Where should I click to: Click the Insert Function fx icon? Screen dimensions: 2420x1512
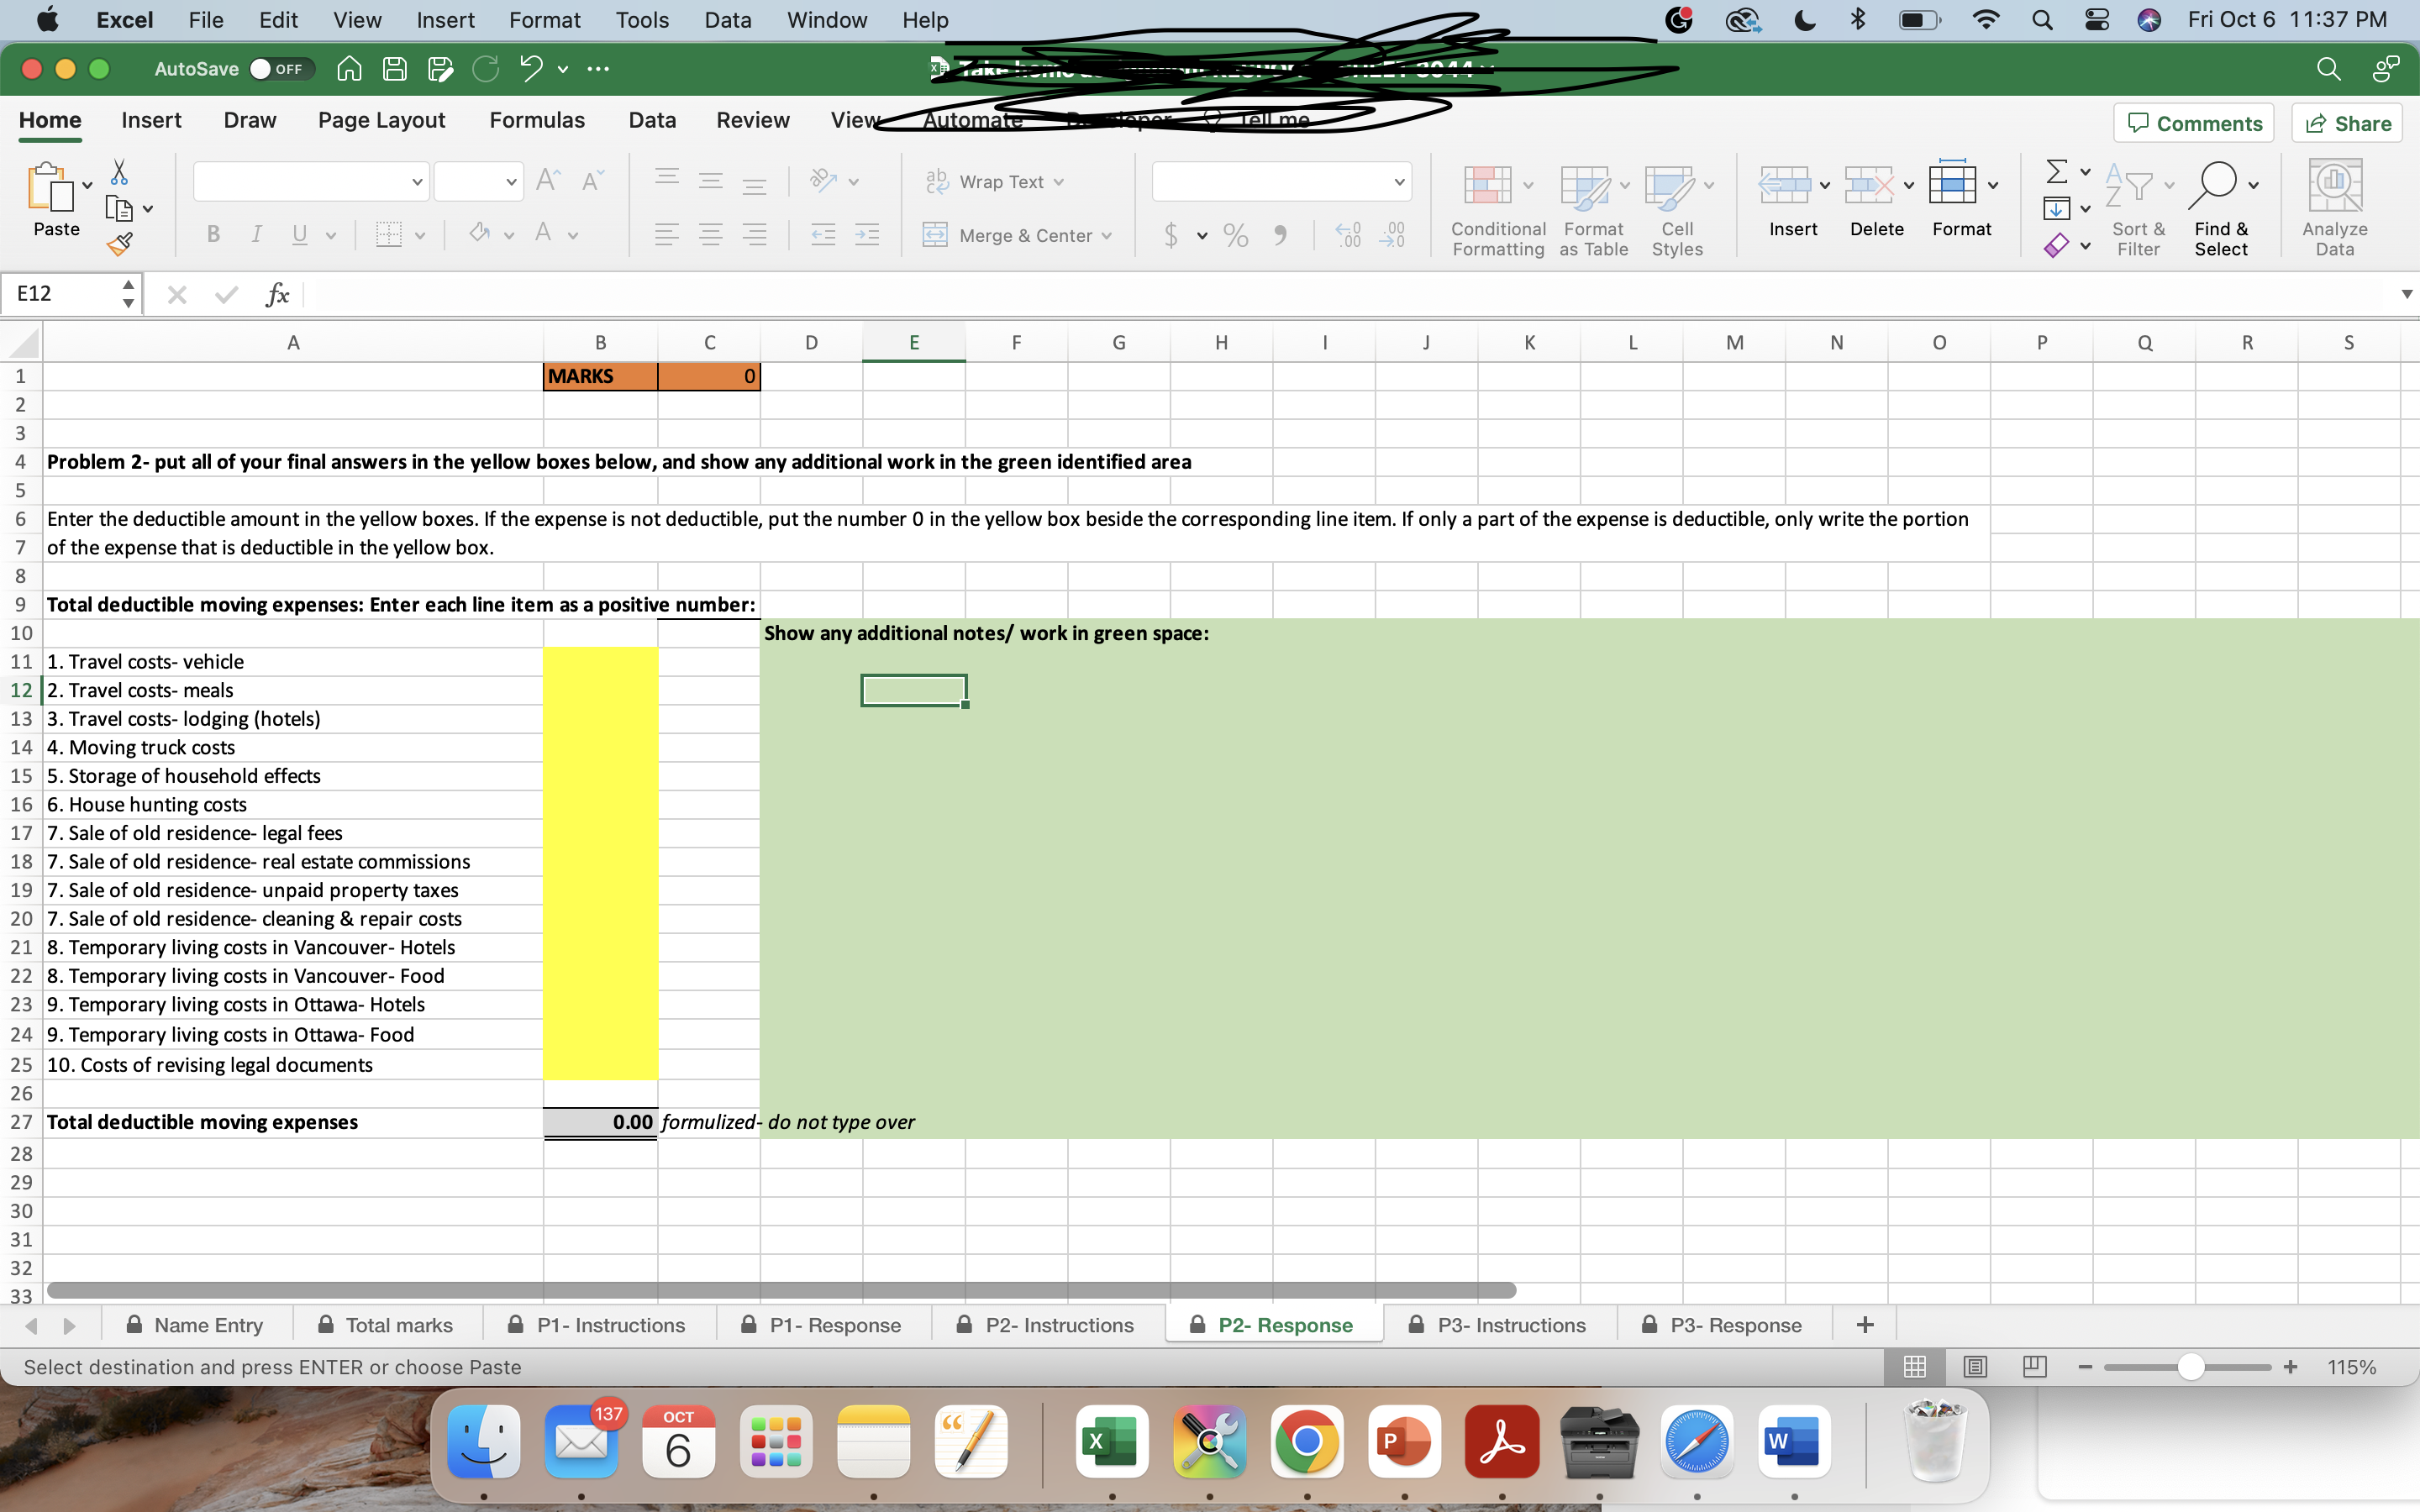tap(277, 294)
